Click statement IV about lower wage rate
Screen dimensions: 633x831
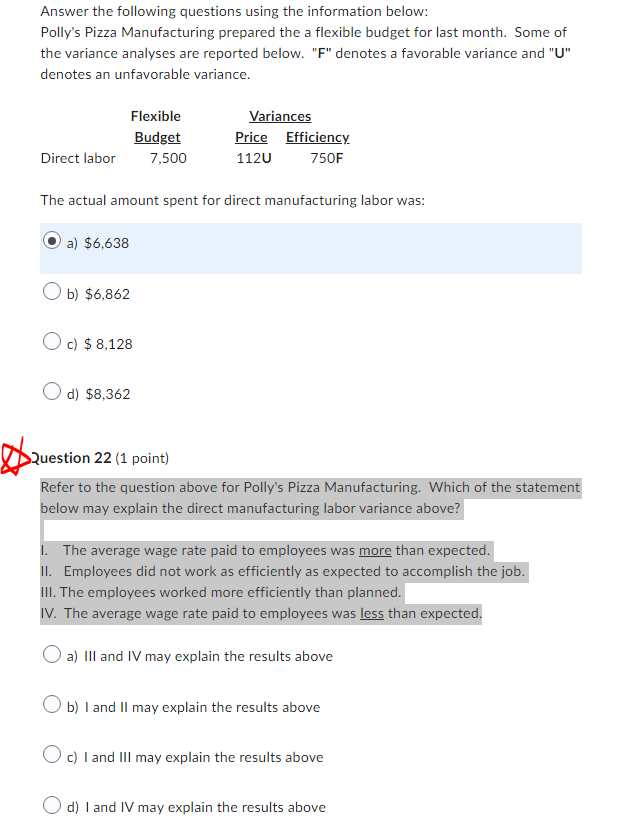coord(259,613)
